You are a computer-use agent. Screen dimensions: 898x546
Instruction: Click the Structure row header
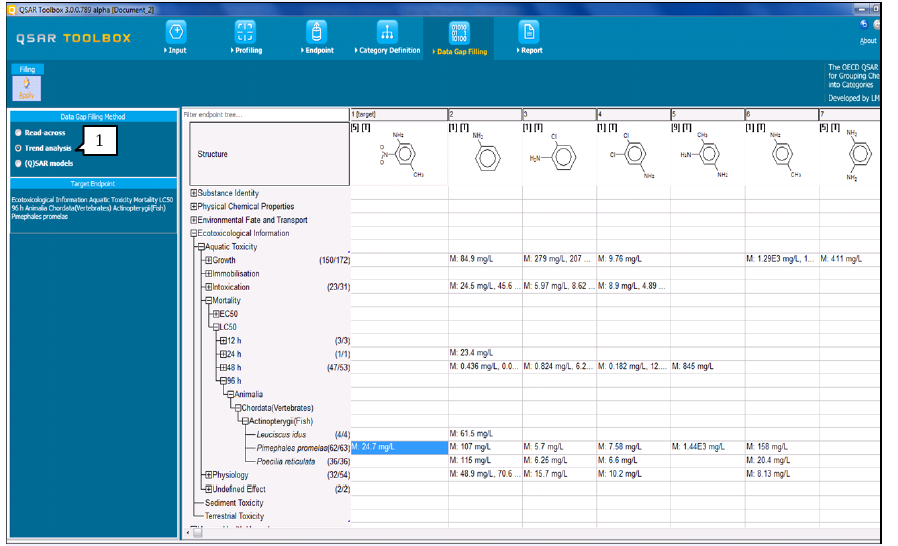tap(269, 154)
